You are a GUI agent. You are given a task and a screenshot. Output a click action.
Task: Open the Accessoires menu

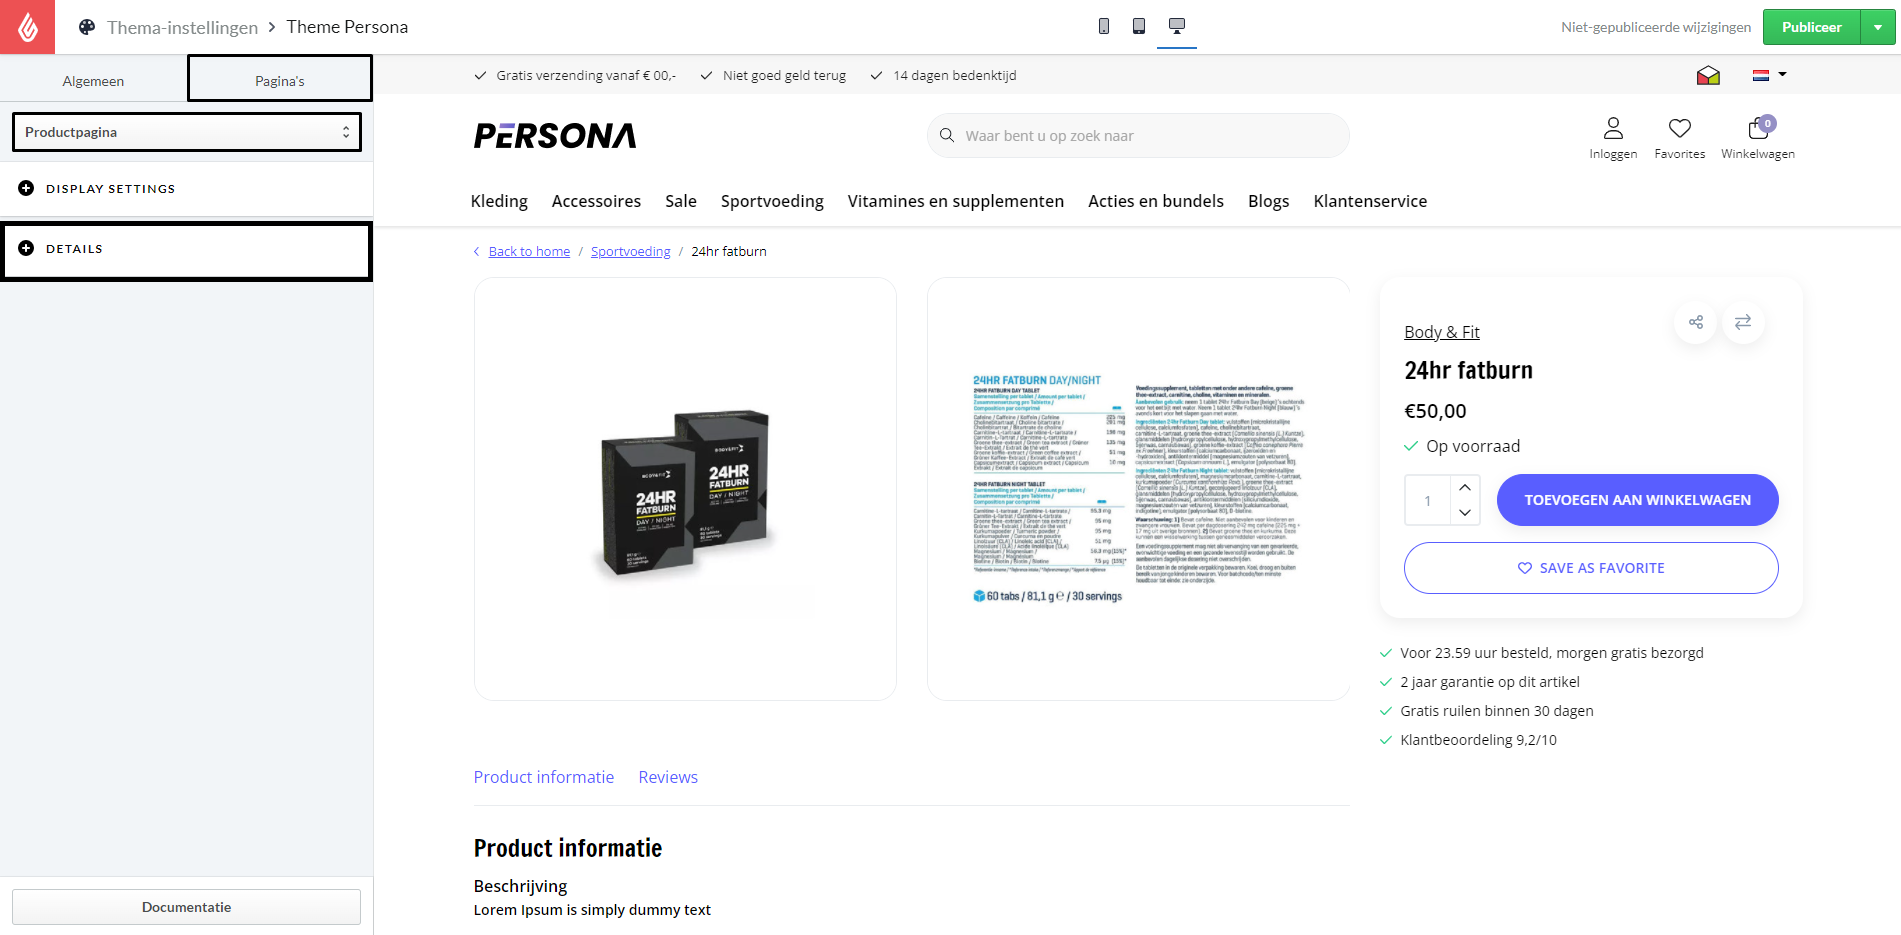point(596,201)
